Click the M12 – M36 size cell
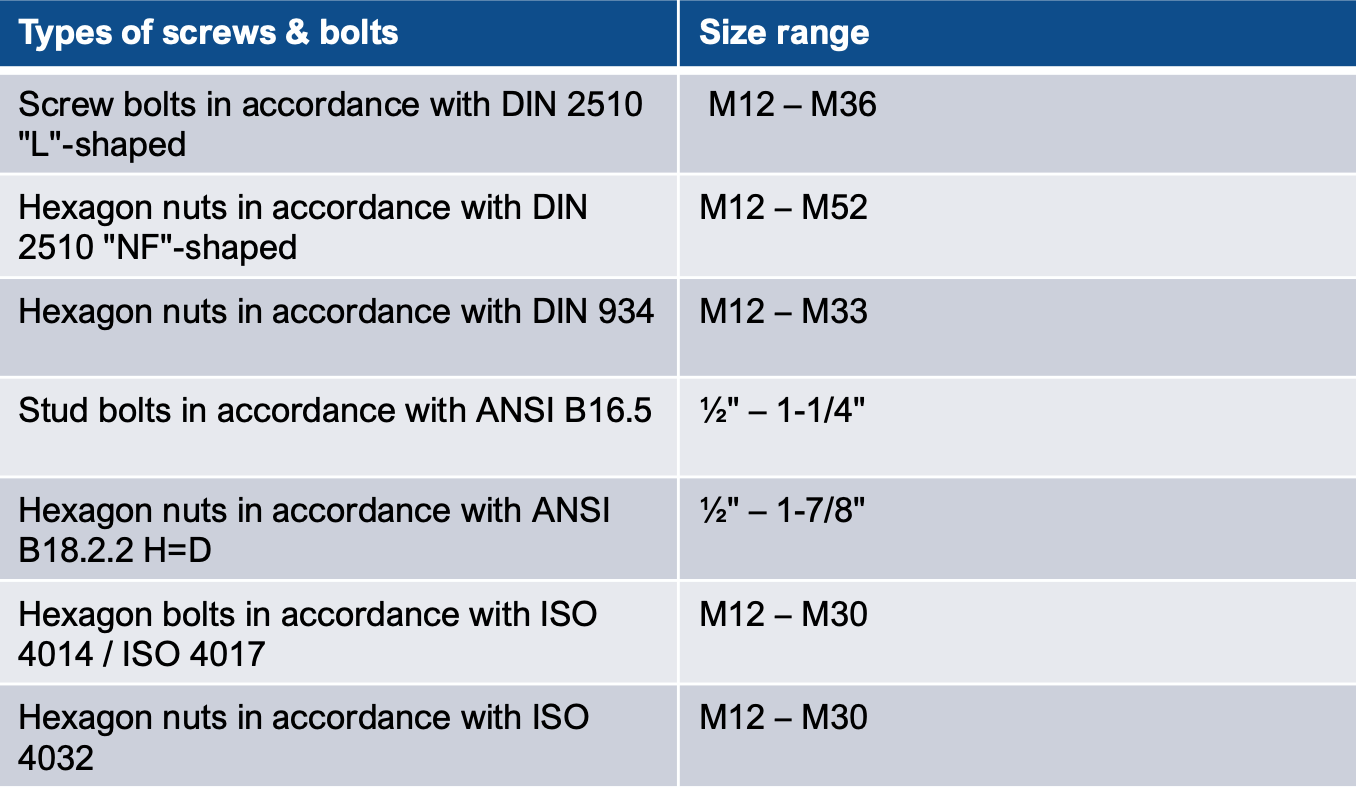The width and height of the screenshot is (1356, 788). point(1017,123)
